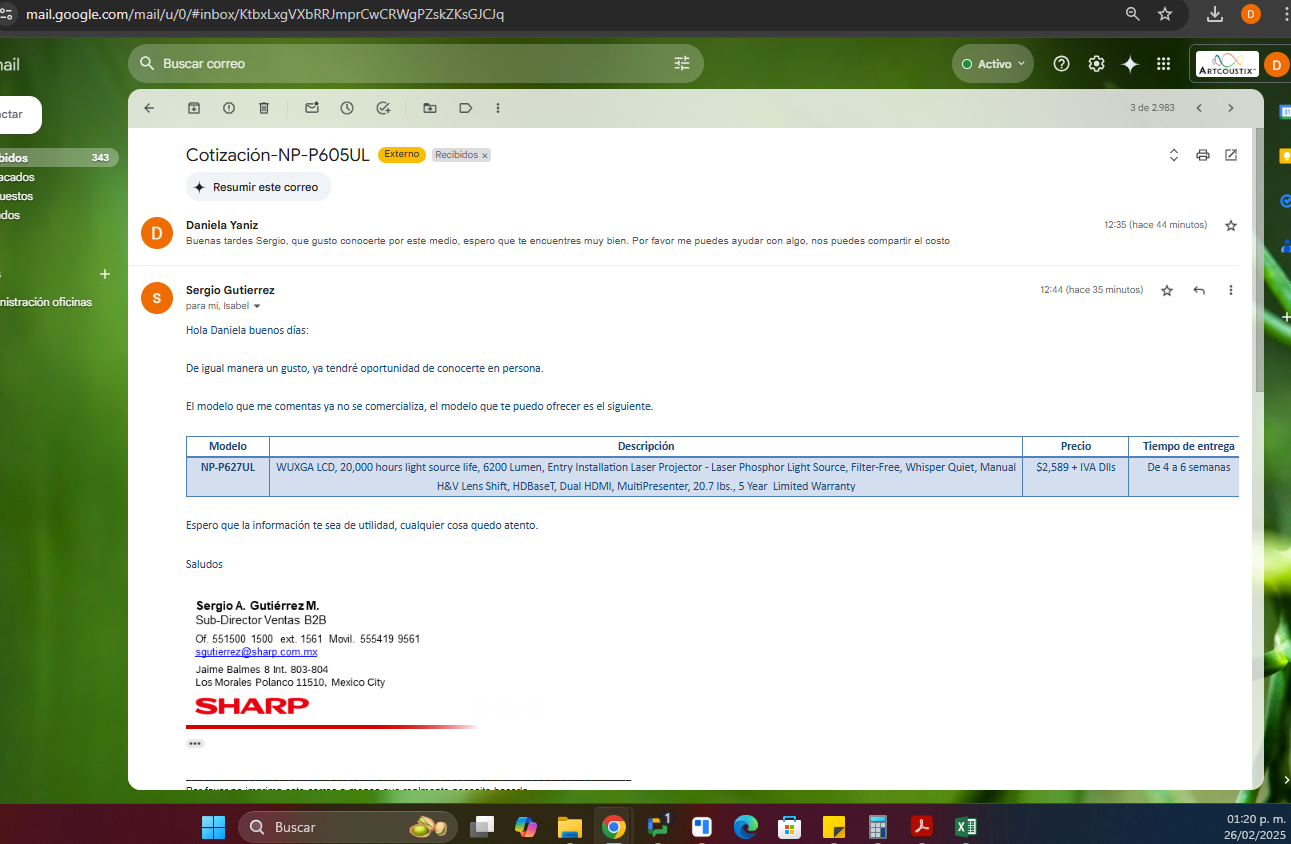Viewport: 1291px width, 844px height.
Task: Open the Tasks side panel icon
Action: [x=1284, y=201]
